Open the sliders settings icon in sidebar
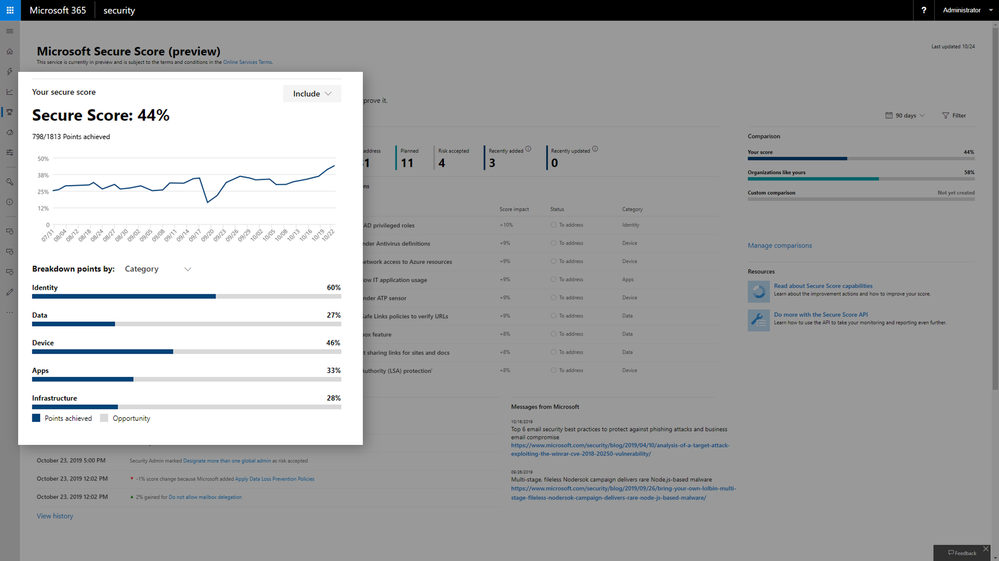This screenshot has width=999, height=561. click(10, 153)
